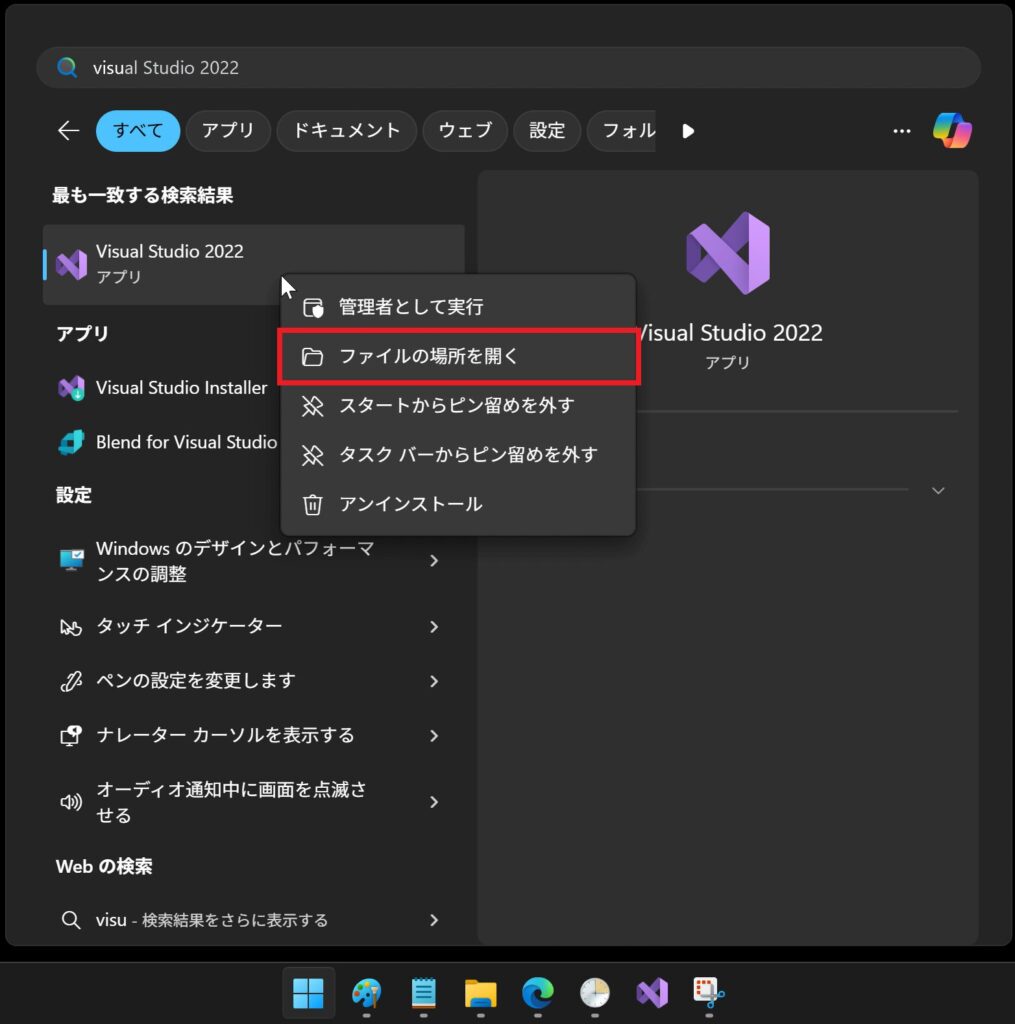Viewport: 1015px width, 1024px height.
Task: Select the ドキュメント filter tab
Action: (x=347, y=131)
